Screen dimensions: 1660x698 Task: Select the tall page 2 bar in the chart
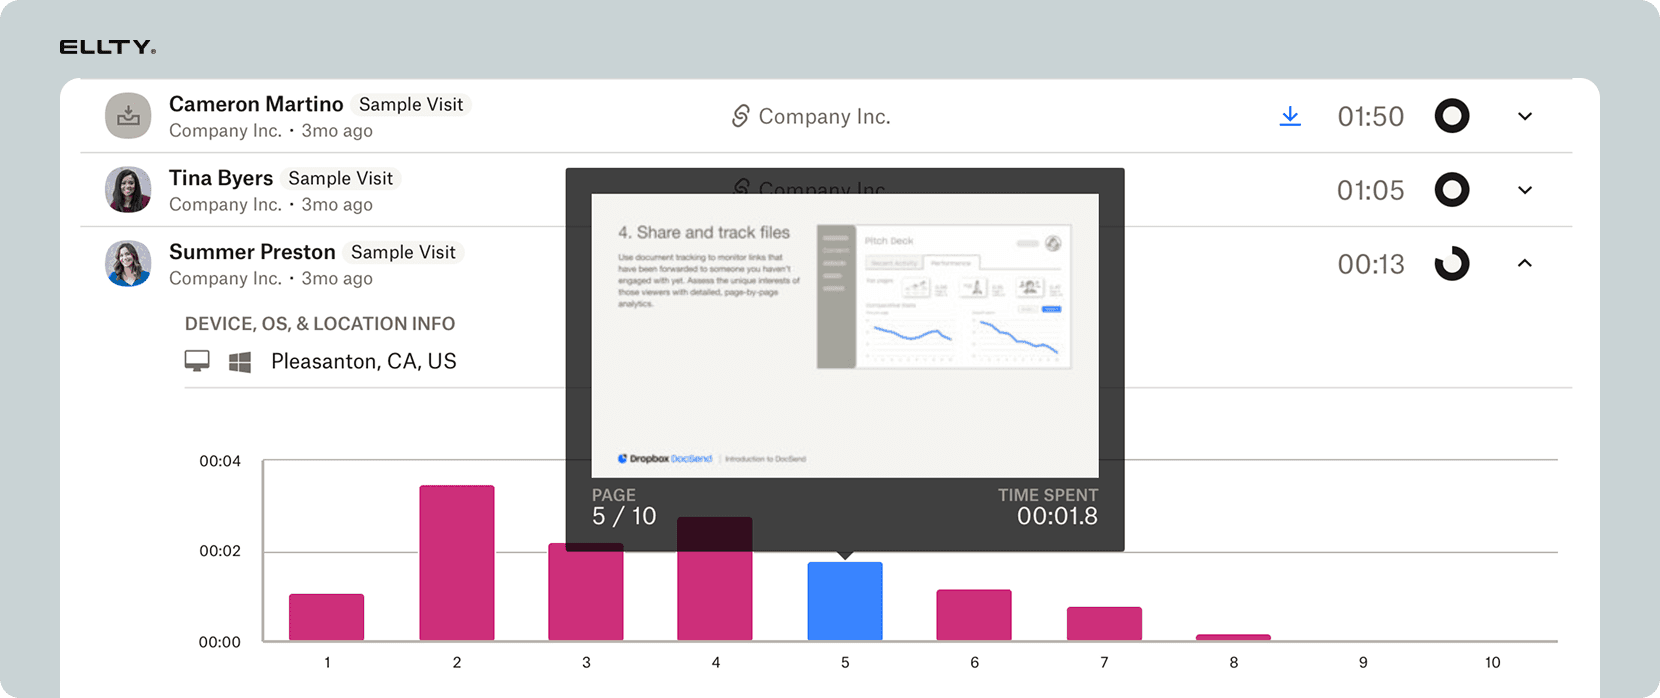457,563
